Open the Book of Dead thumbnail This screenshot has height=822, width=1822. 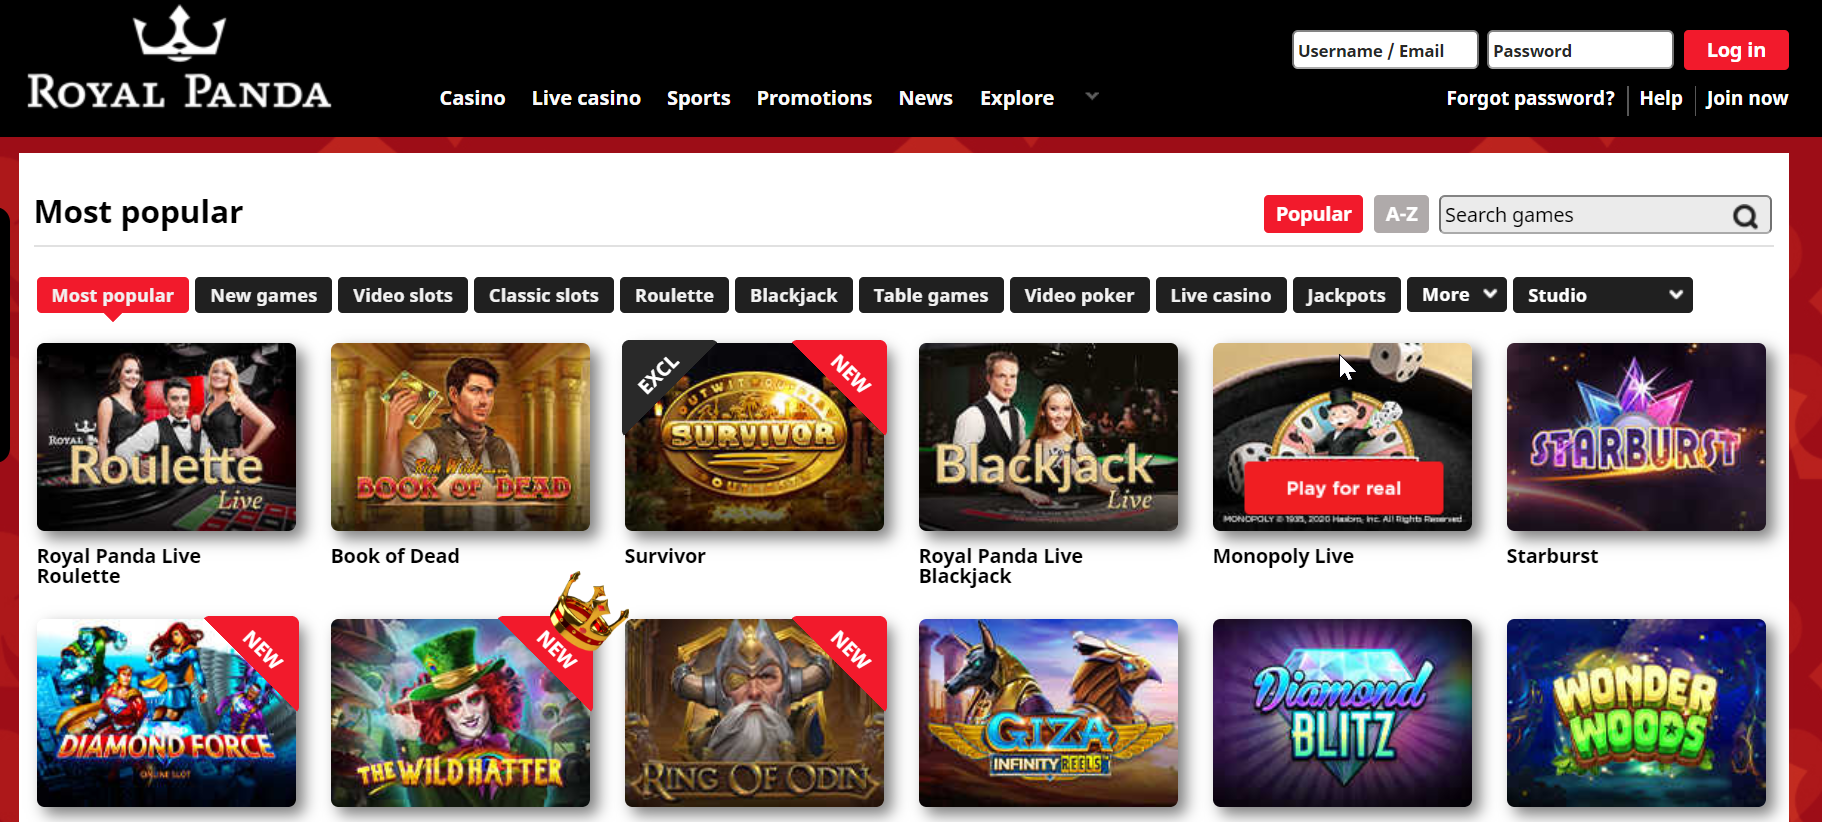pos(460,437)
